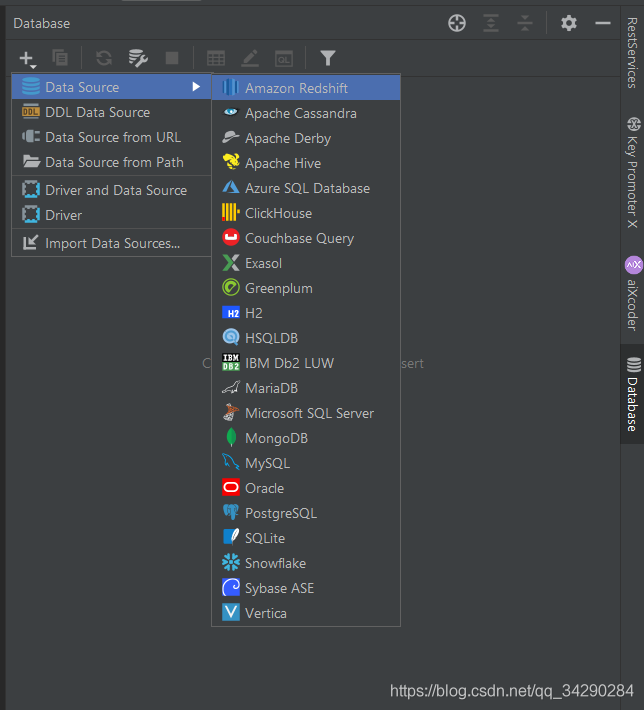Click the Expand All icon
This screenshot has width=644, height=710.
pyautogui.click(x=491, y=23)
